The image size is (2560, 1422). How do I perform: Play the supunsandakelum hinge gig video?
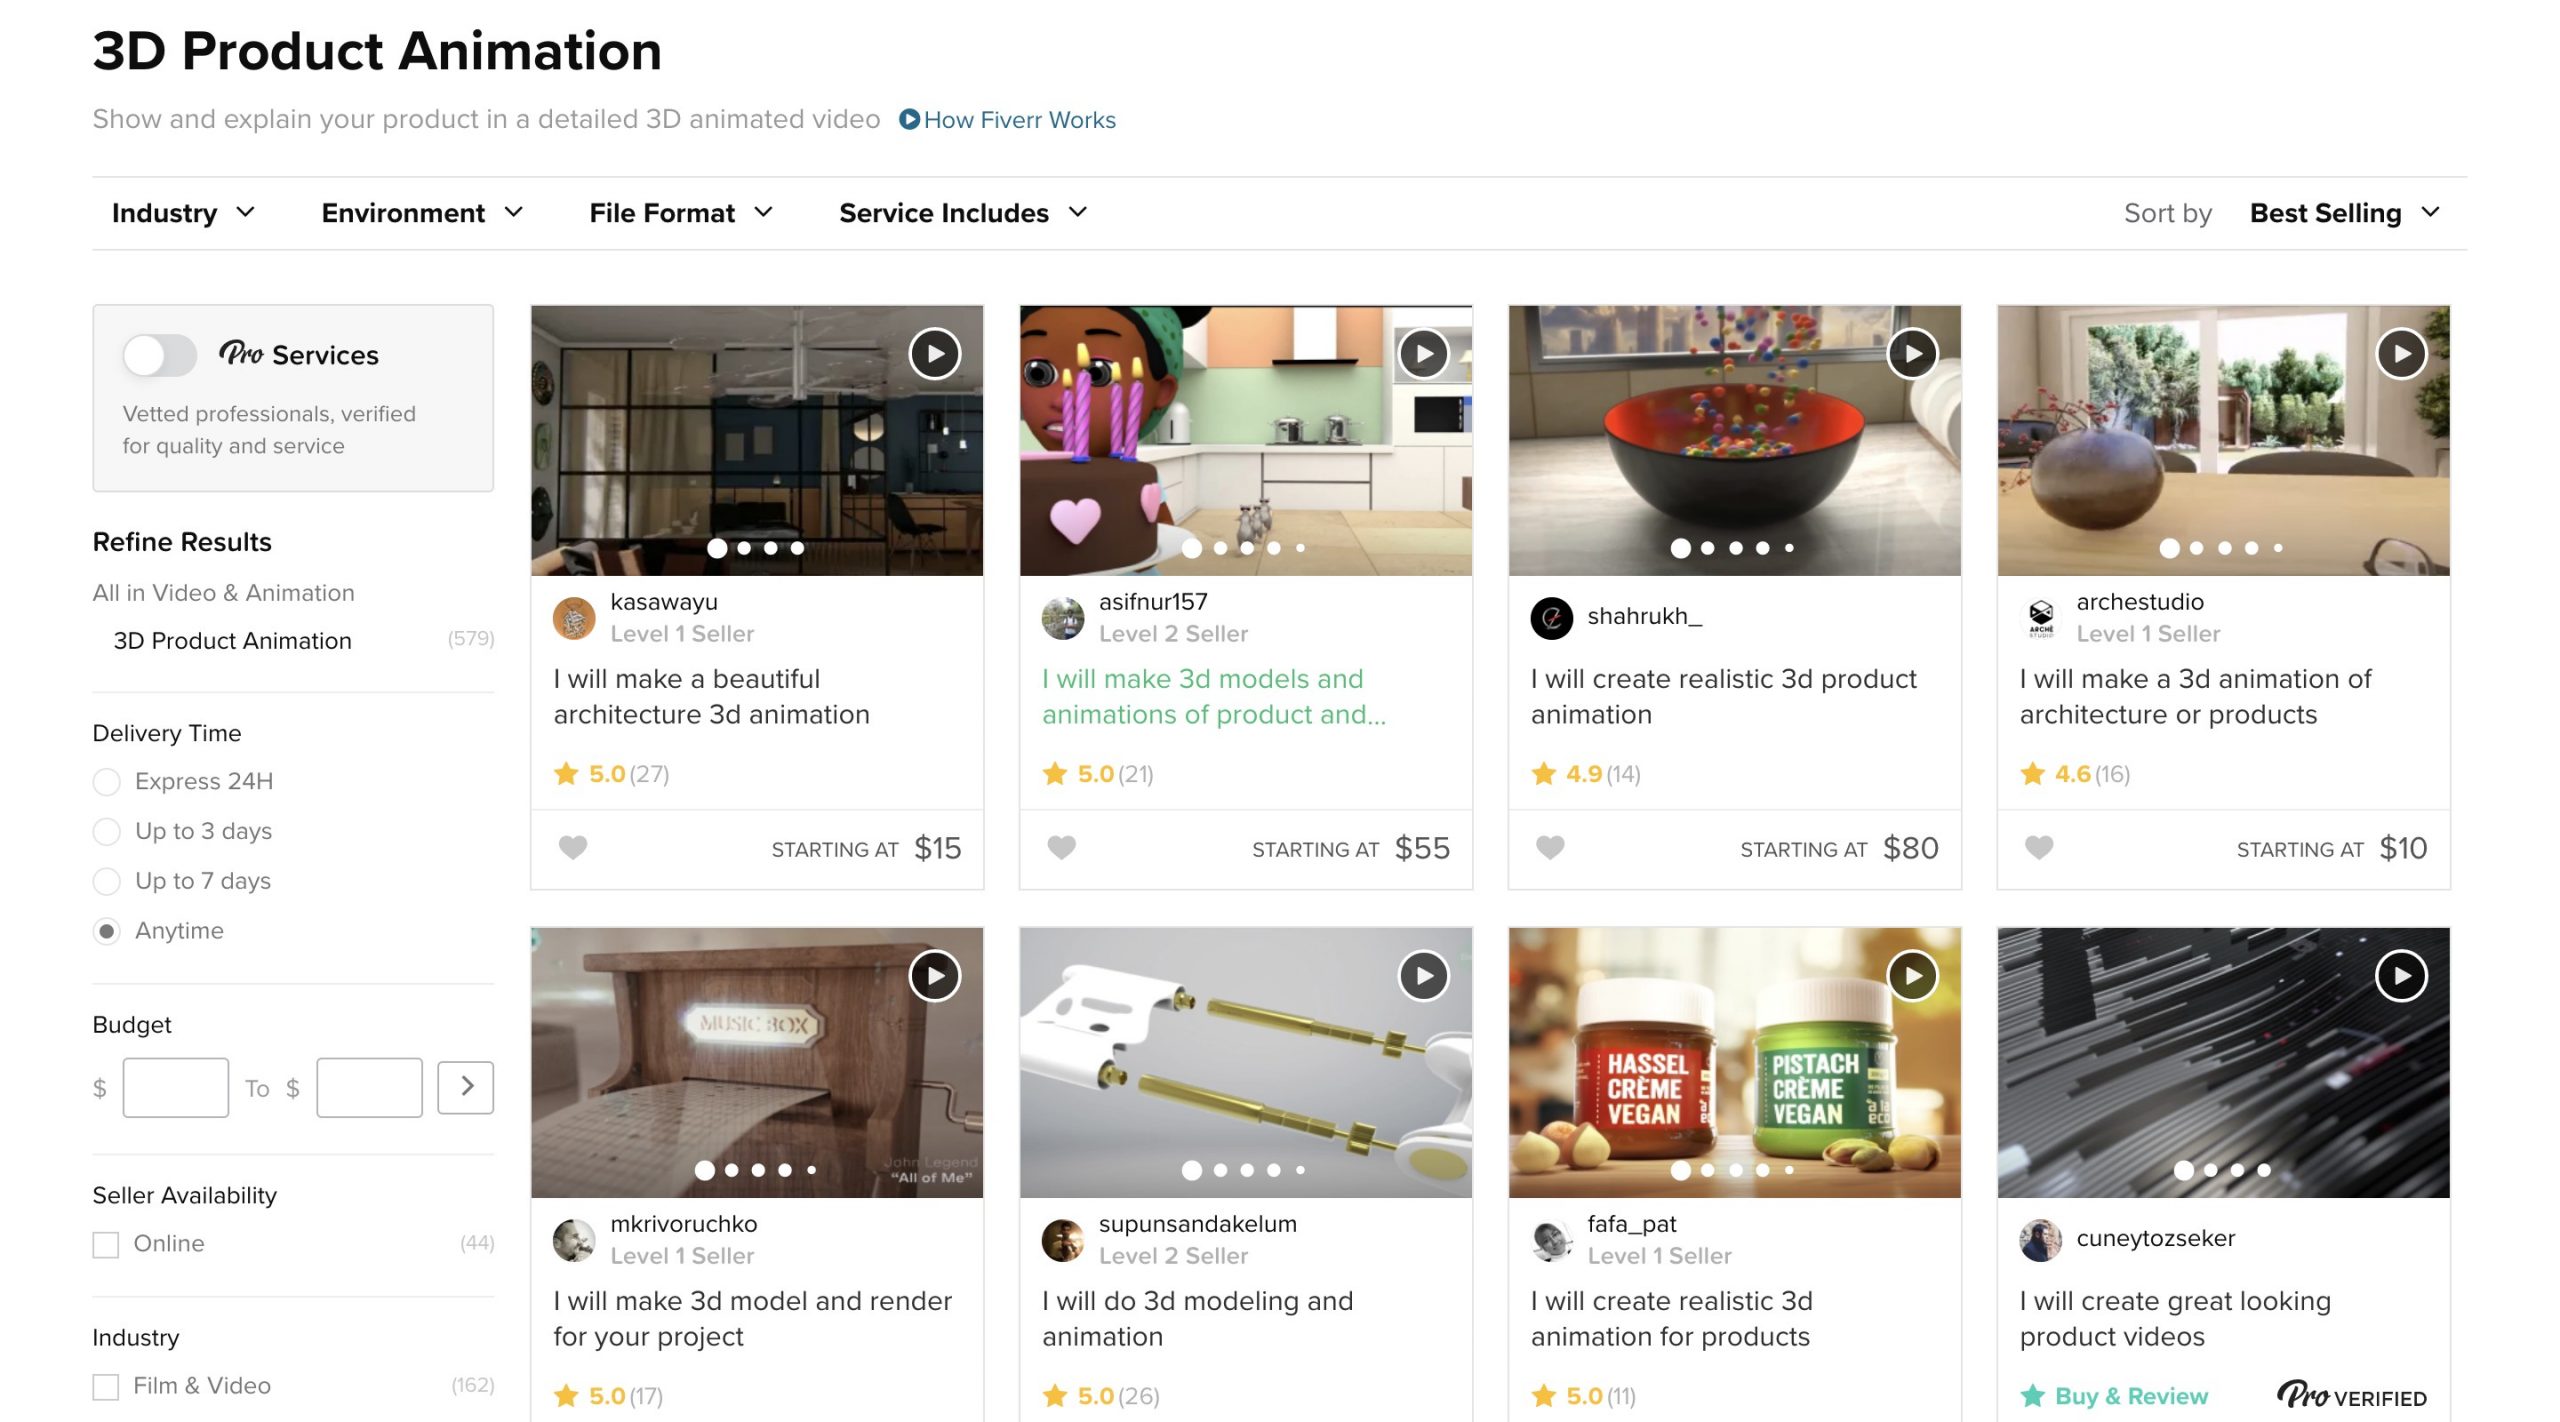[x=1423, y=975]
